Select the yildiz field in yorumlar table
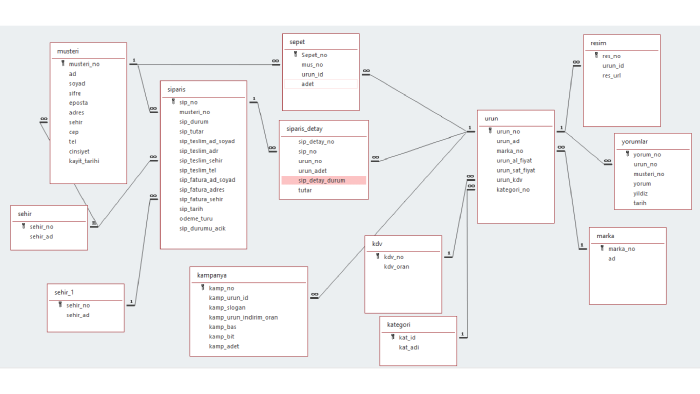700x394 pixels. tap(640, 193)
